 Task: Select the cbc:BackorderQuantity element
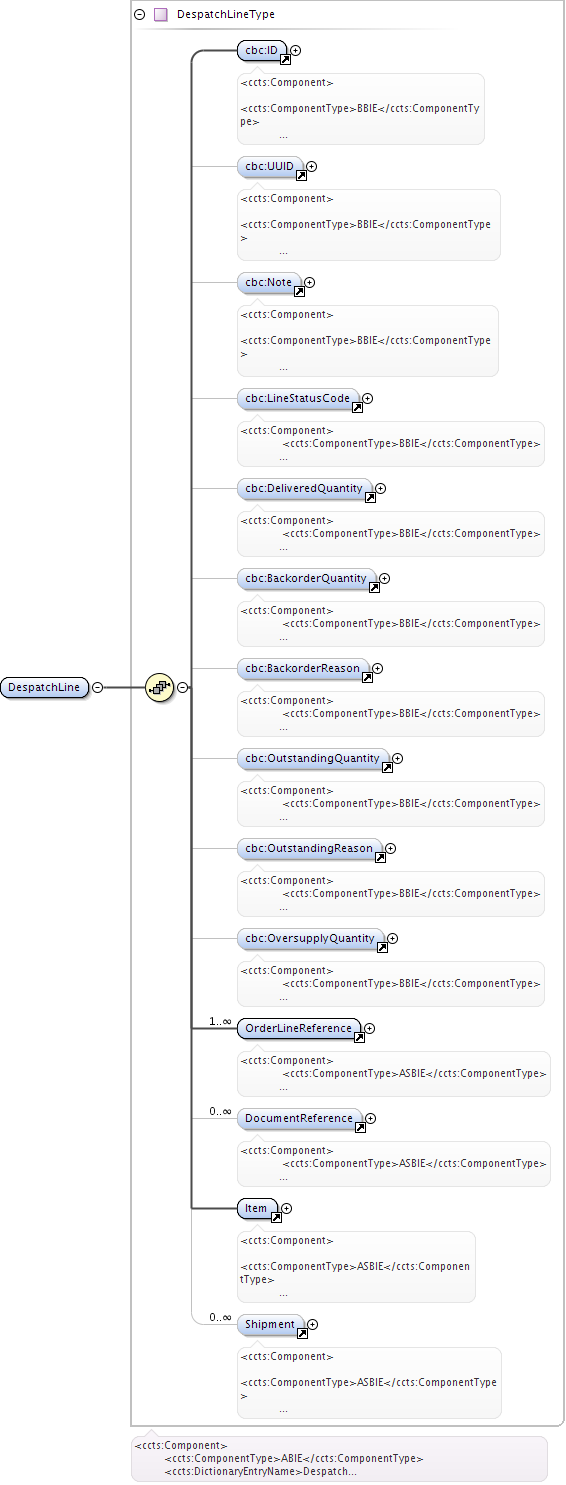306,579
